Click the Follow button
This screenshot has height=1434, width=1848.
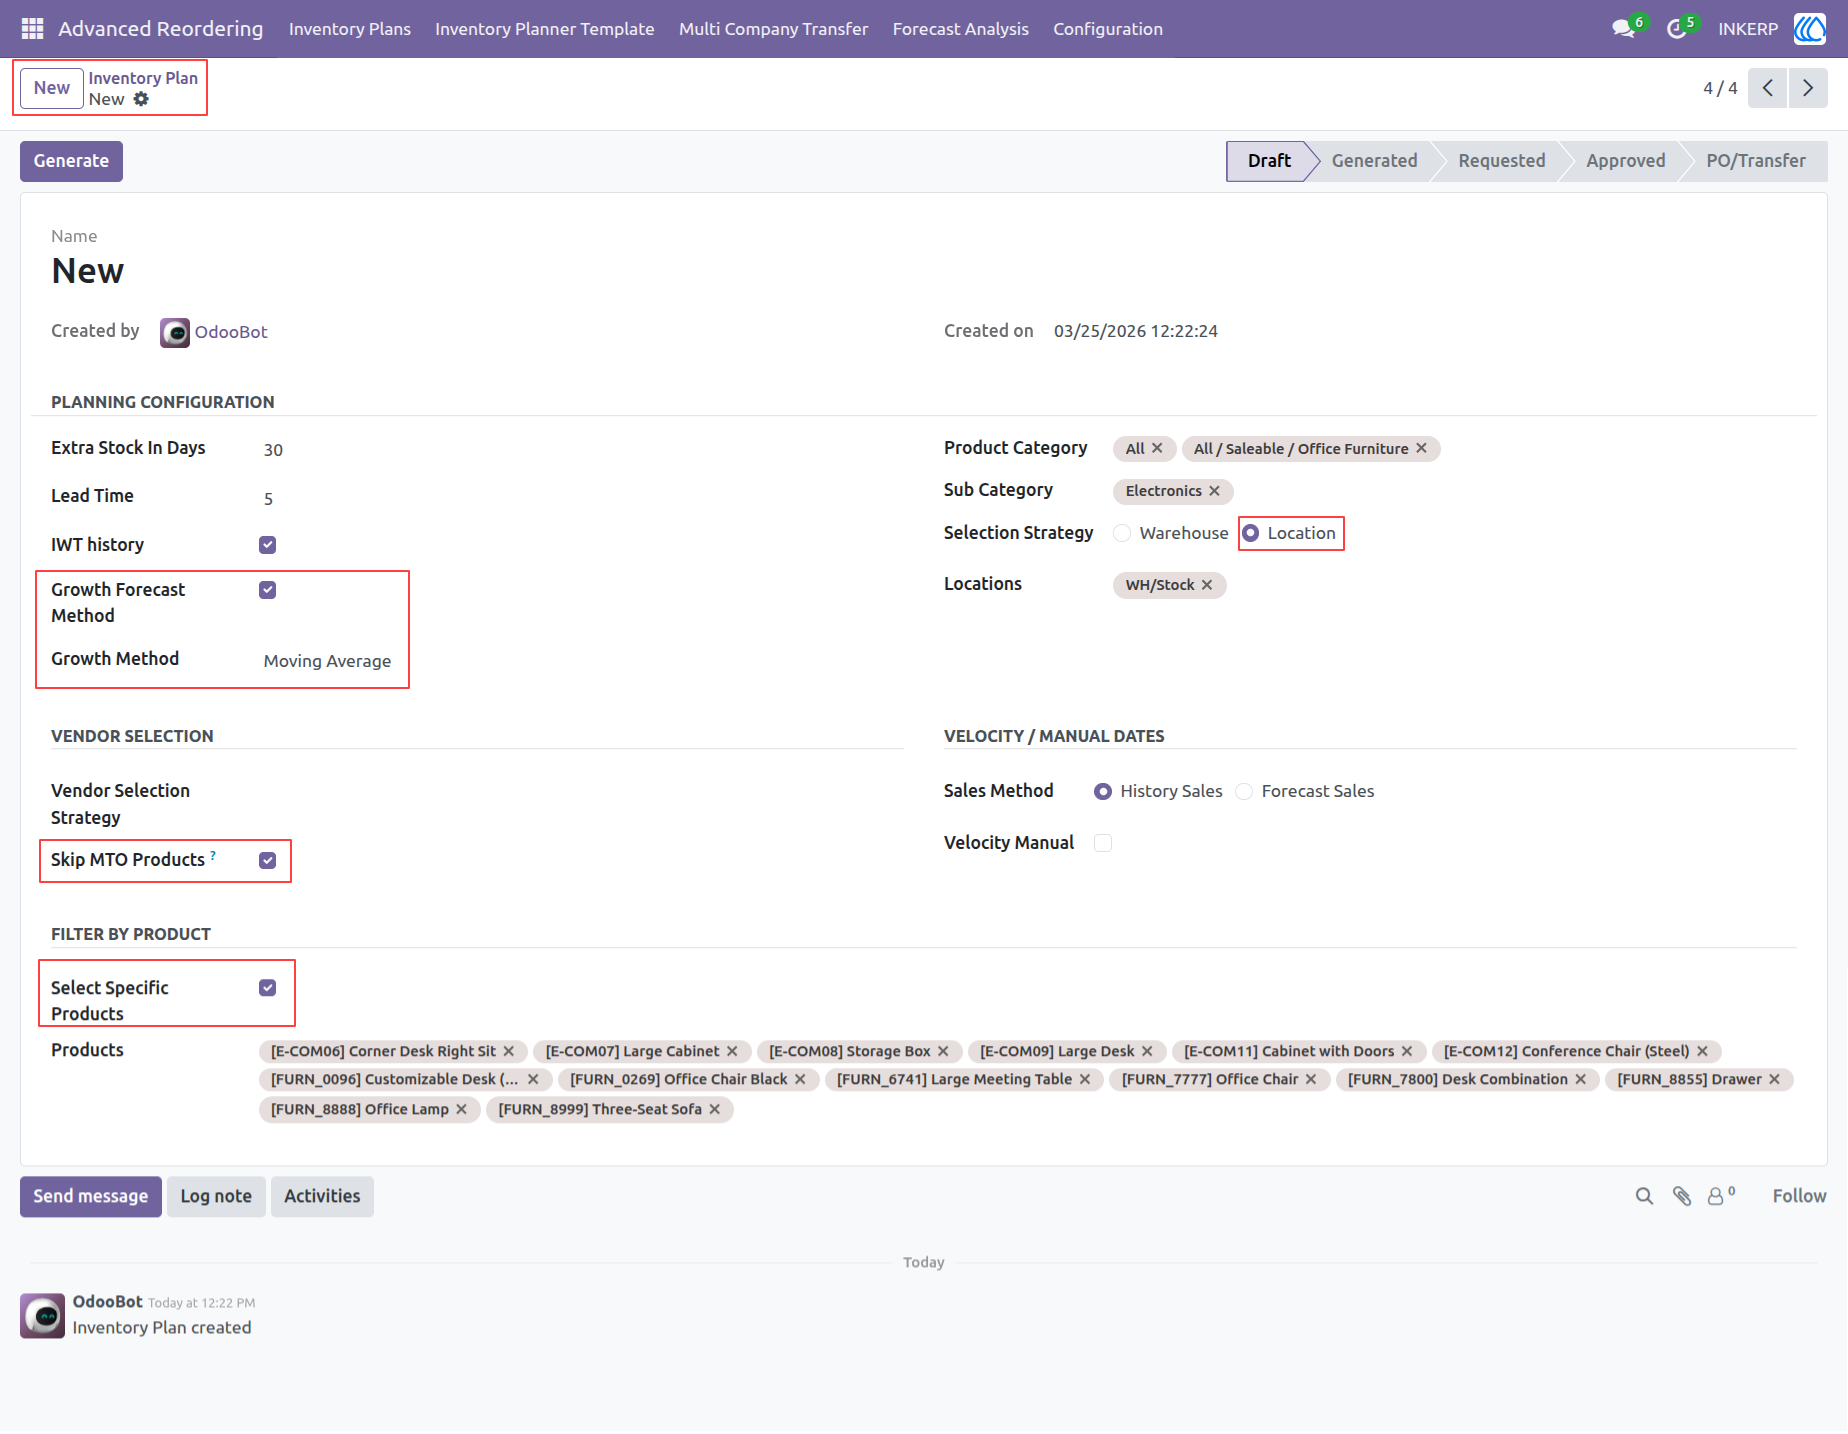1799,1196
